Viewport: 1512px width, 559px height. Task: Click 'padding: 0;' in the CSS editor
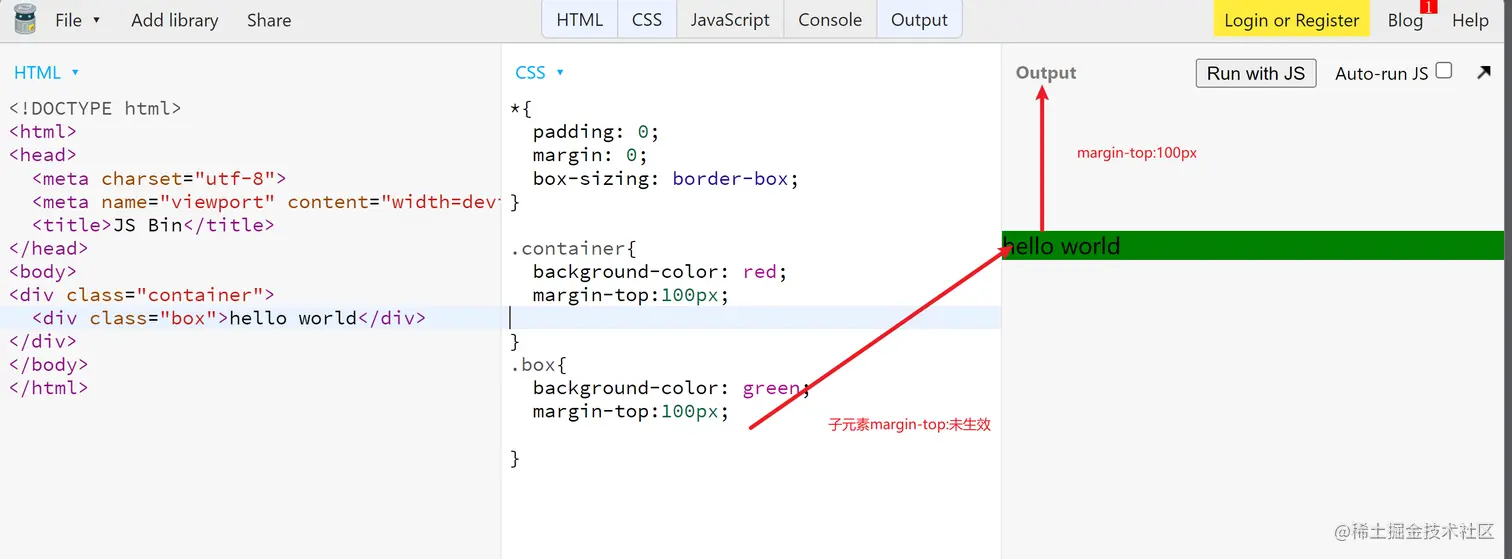point(596,132)
